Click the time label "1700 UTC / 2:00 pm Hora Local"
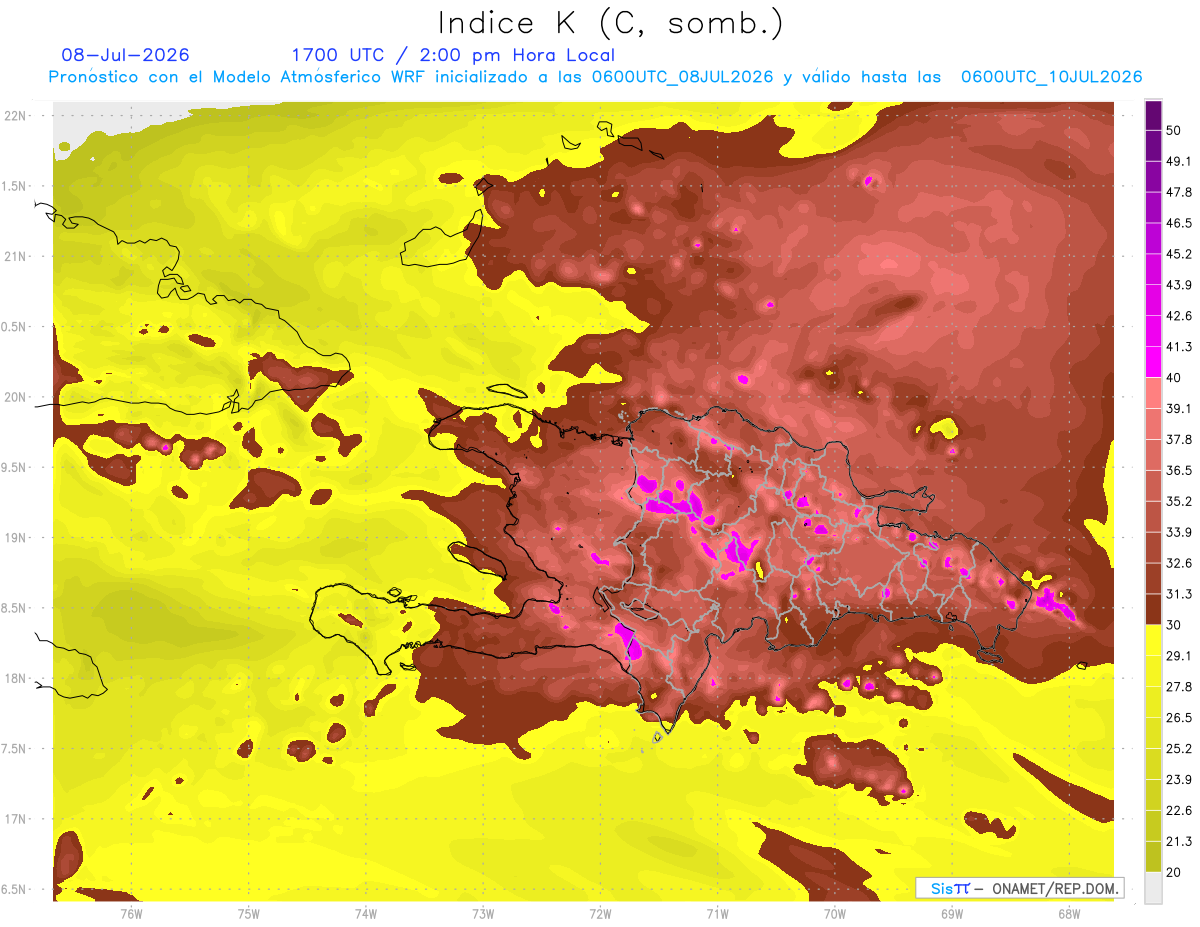Viewport: 1200px width, 927px height. (x=453, y=55)
